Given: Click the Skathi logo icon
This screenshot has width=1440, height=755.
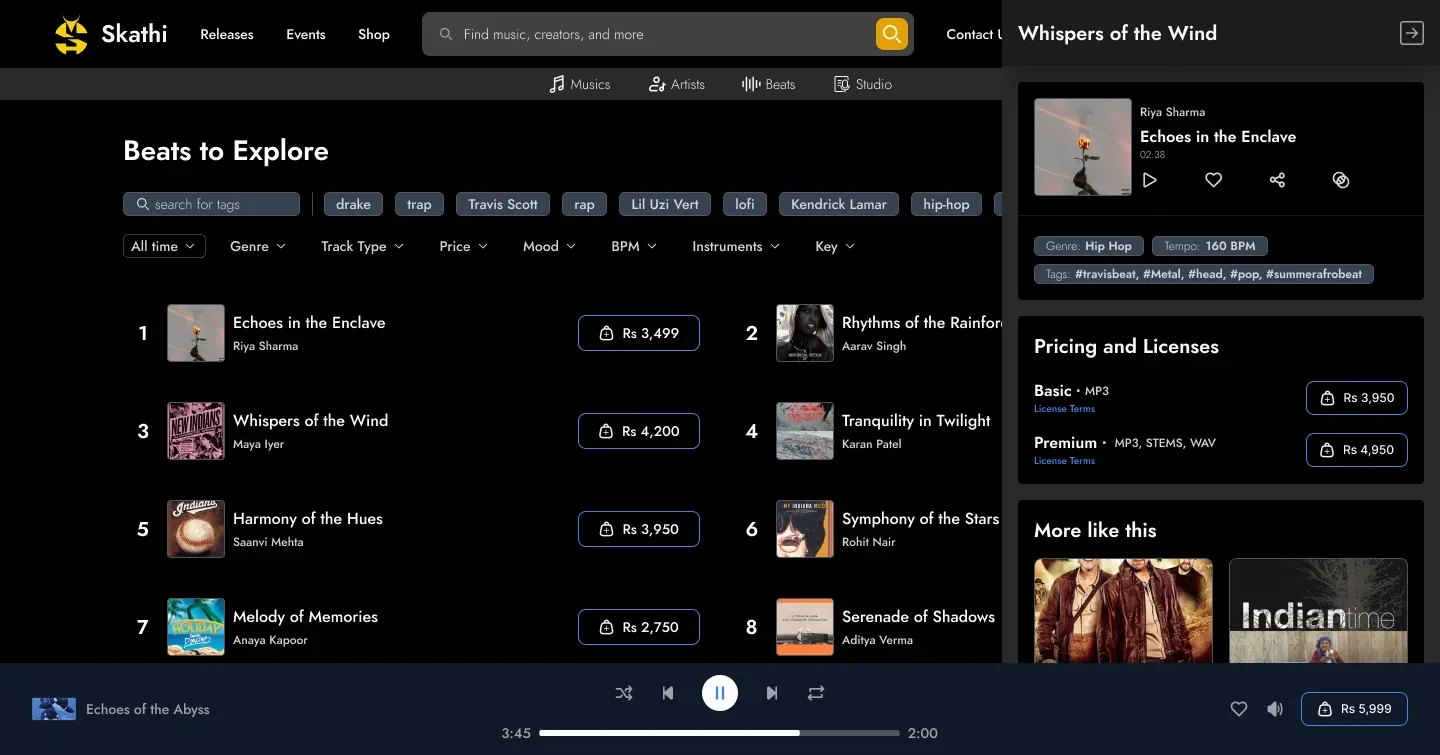Looking at the screenshot, I should coord(71,35).
